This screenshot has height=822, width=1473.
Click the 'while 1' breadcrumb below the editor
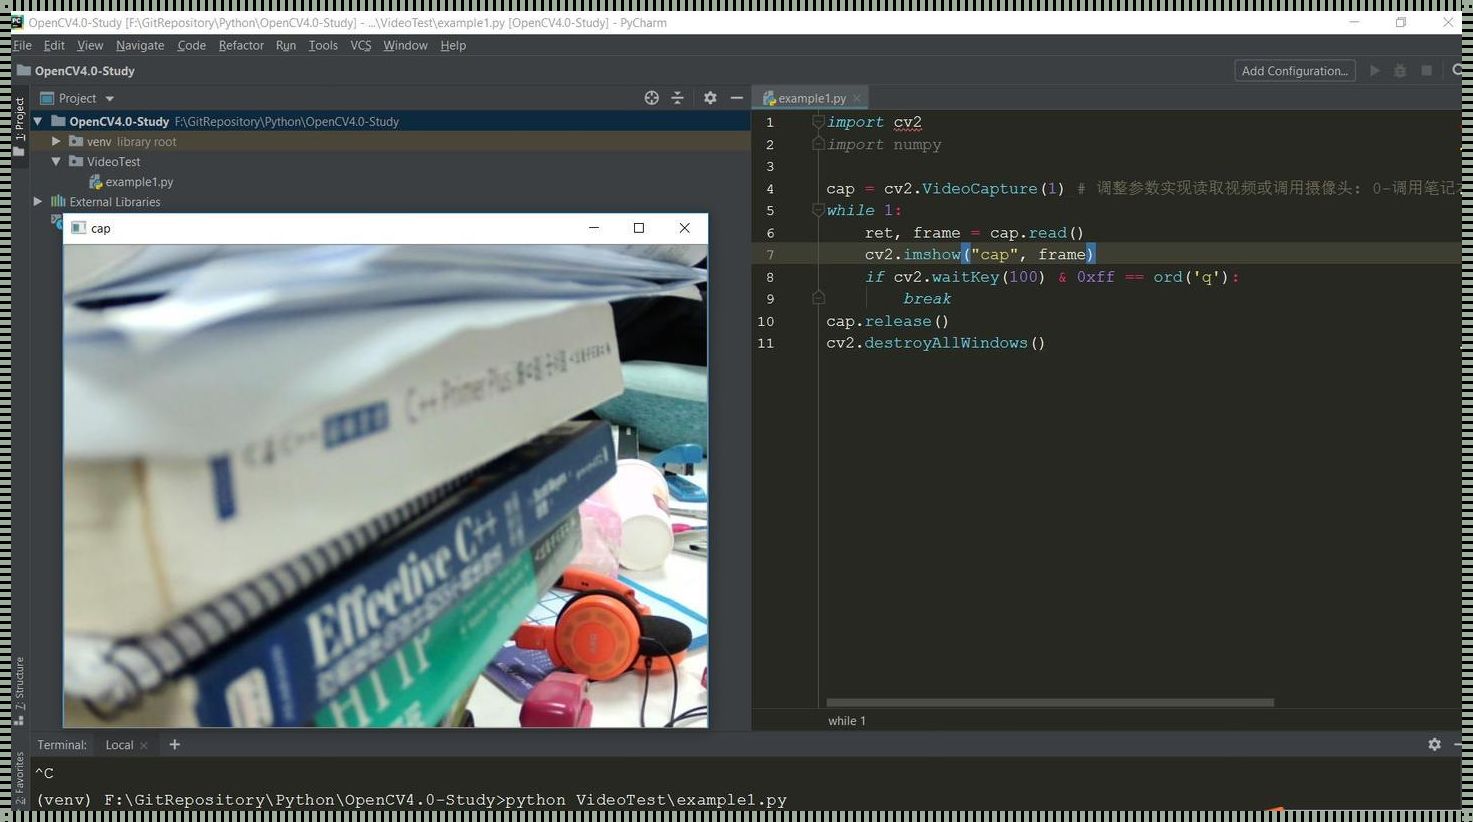click(847, 720)
